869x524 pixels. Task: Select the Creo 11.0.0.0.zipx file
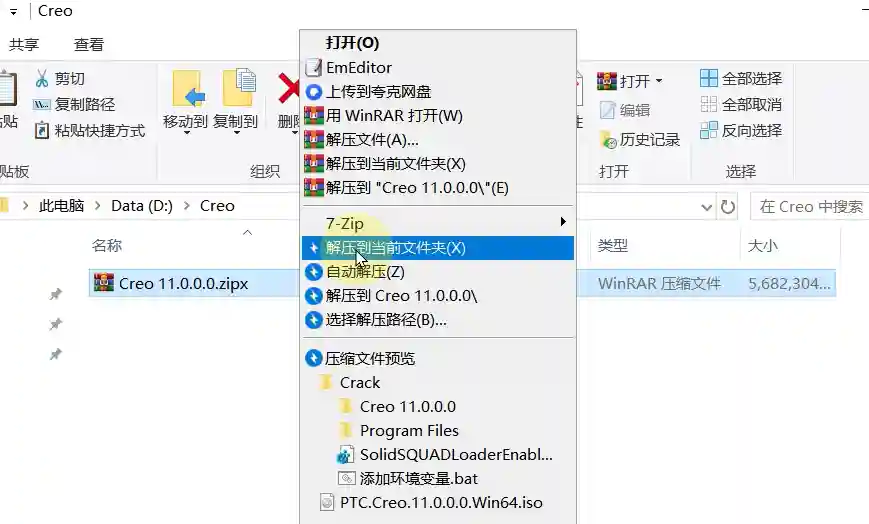(183, 283)
